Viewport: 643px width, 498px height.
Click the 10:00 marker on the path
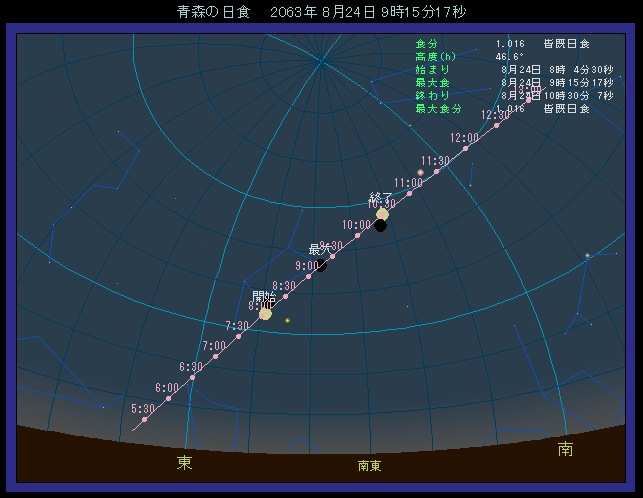(x=357, y=235)
